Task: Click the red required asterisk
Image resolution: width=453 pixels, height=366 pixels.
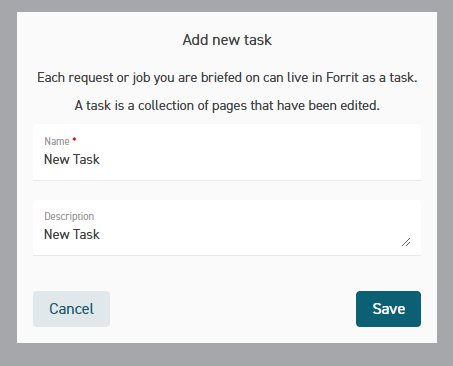Action: [x=74, y=139]
